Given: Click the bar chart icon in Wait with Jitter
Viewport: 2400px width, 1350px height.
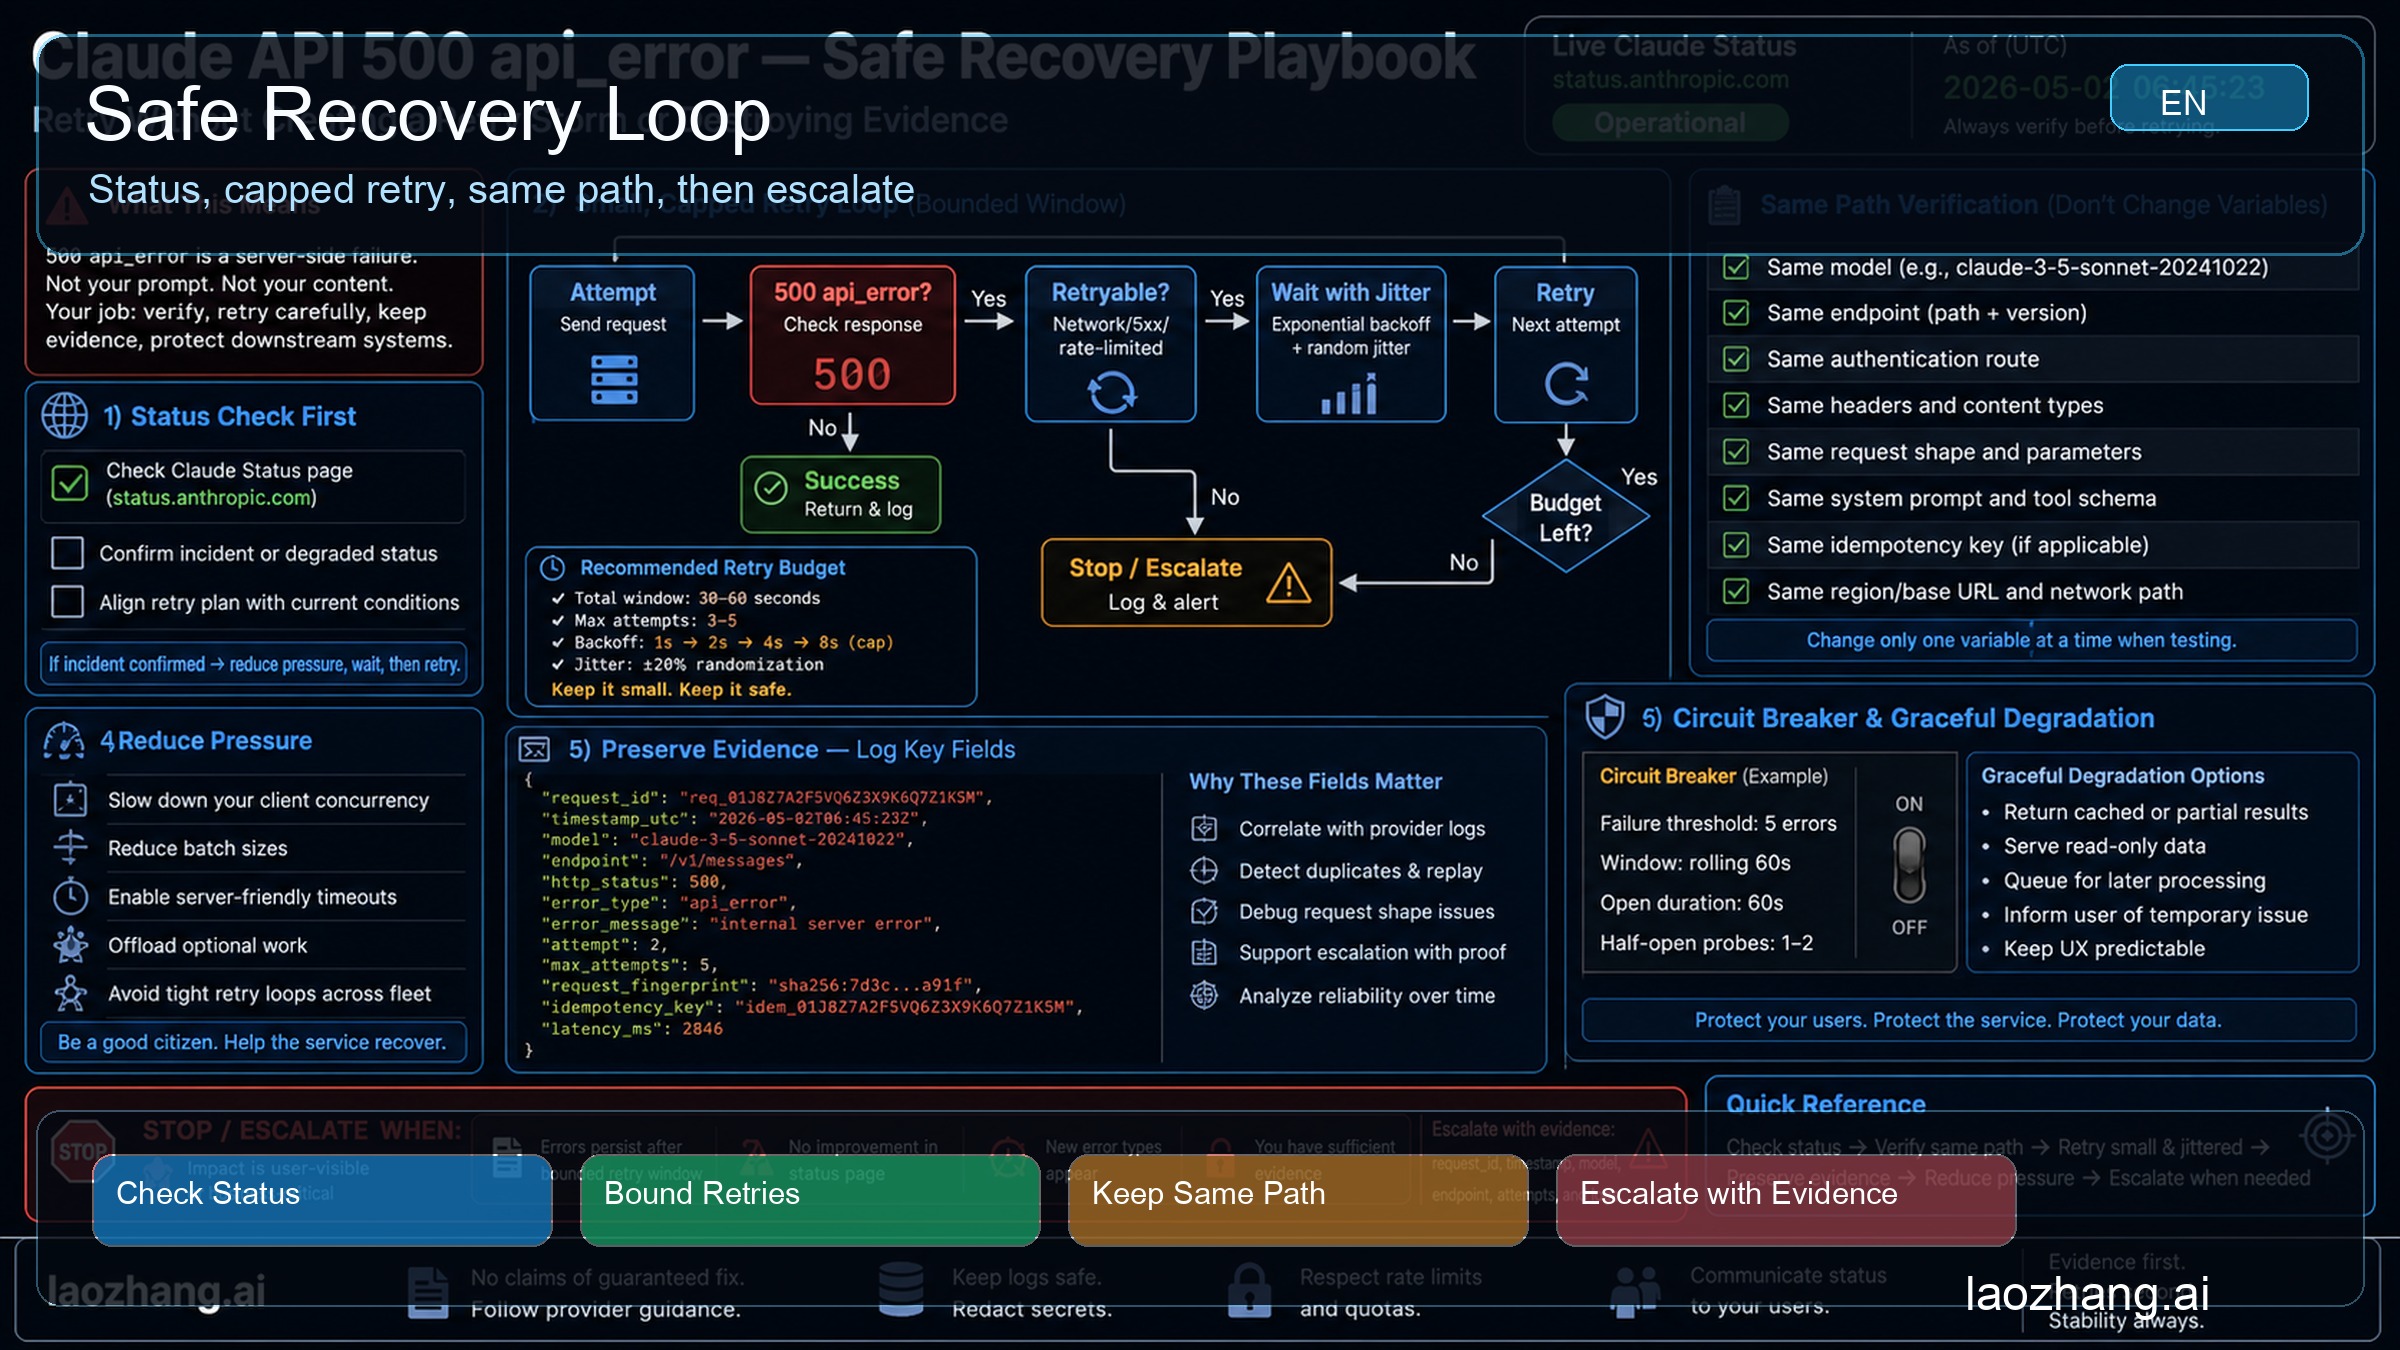Looking at the screenshot, I should pos(1349,393).
